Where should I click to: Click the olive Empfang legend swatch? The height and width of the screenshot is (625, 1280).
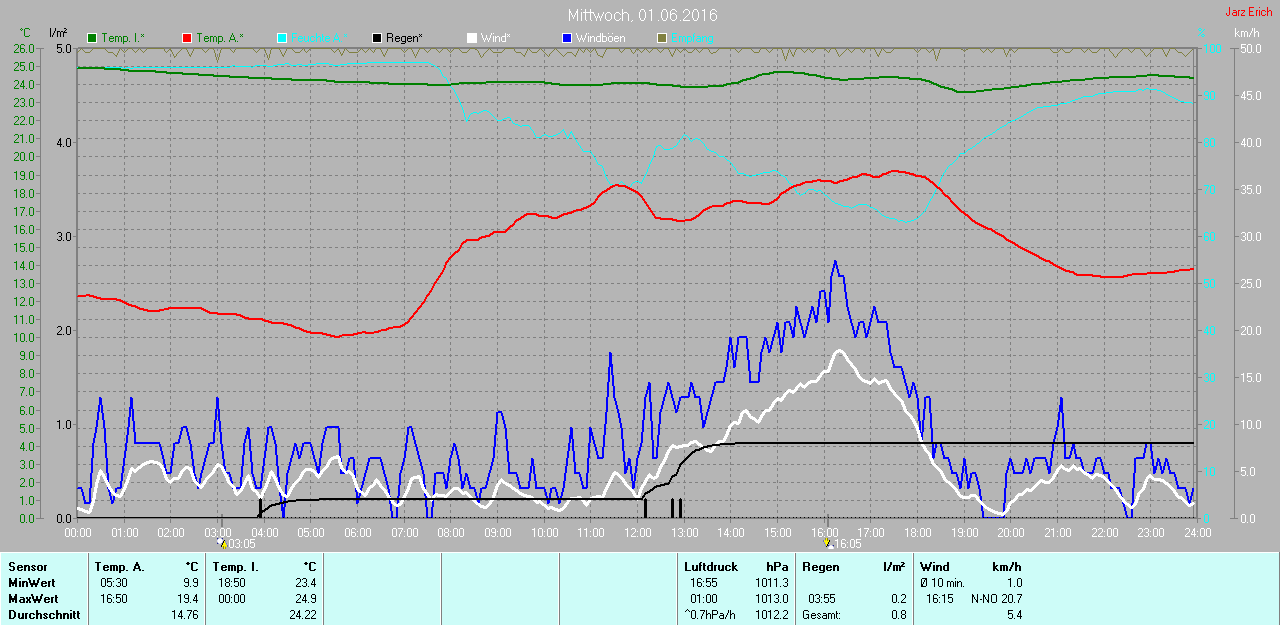pyautogui.click(x=661, y=38)
